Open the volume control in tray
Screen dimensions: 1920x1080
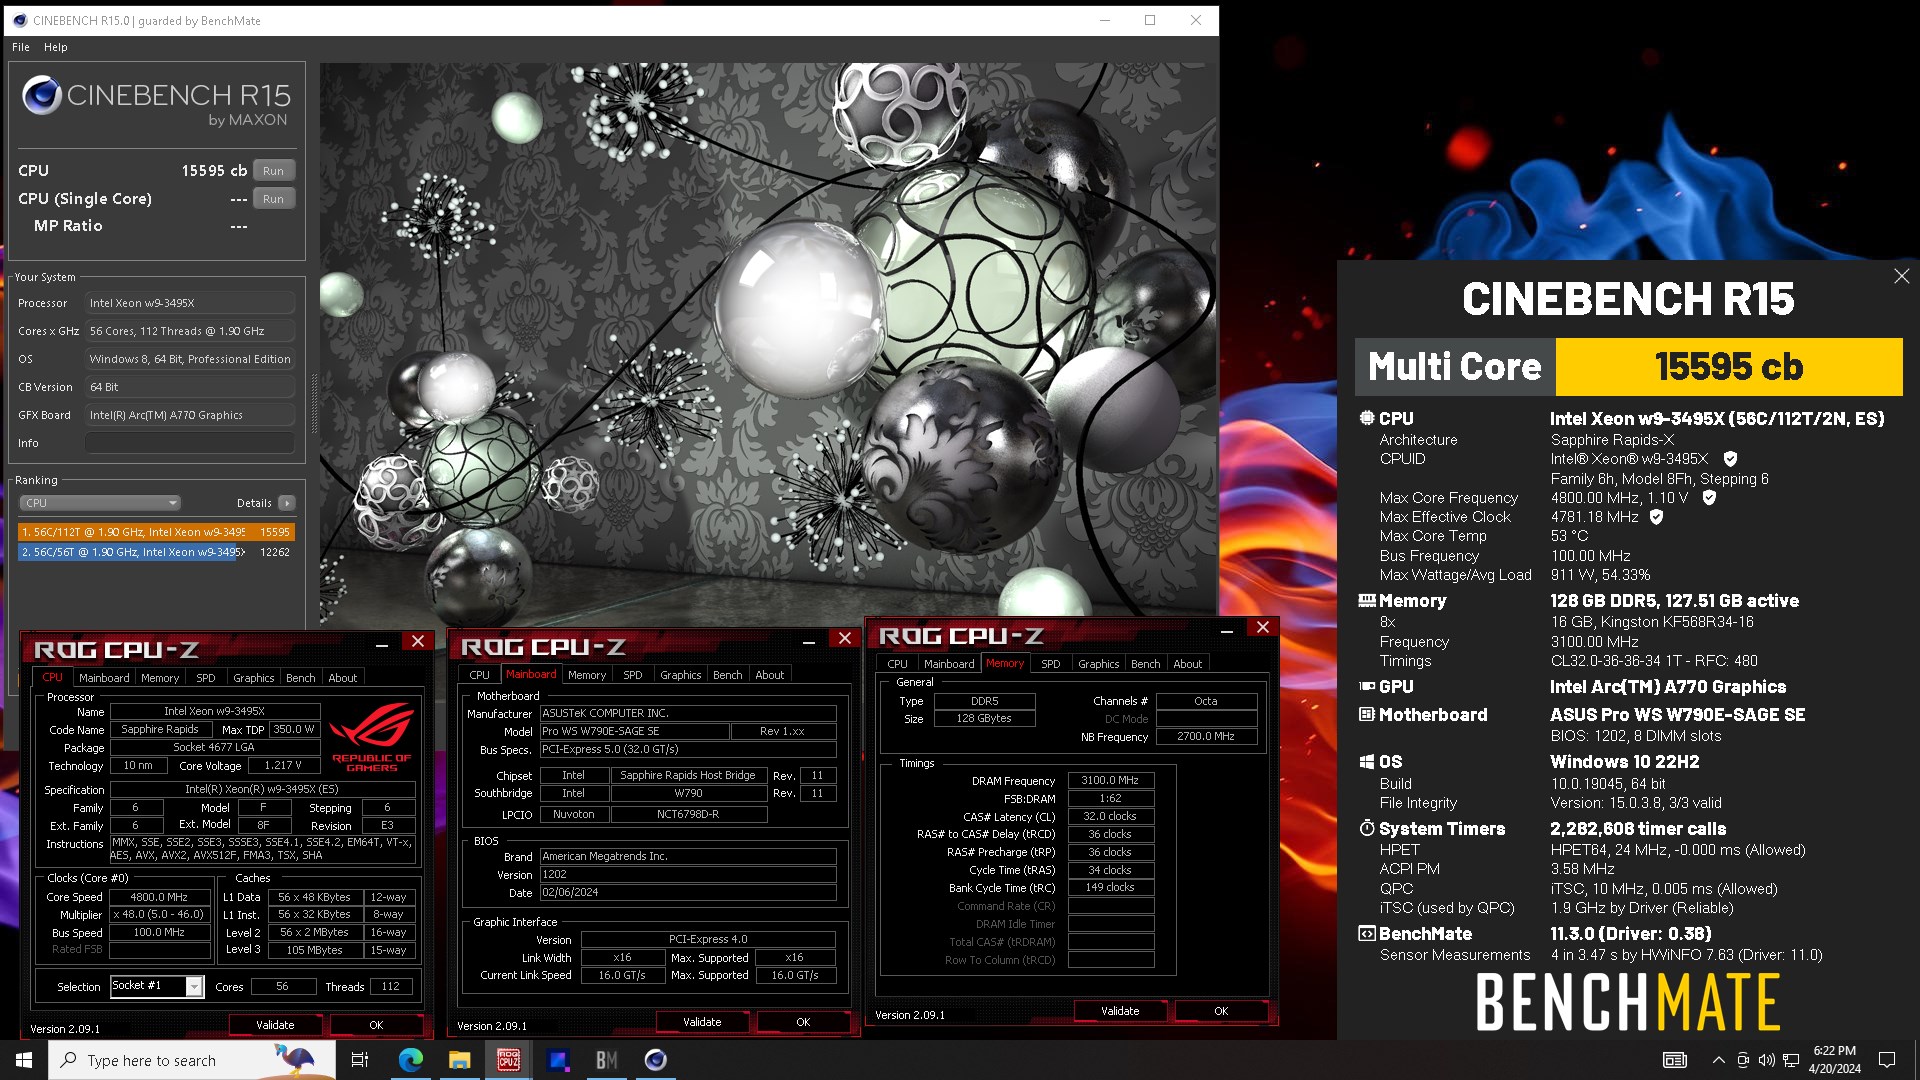tap(1766, 1060)
